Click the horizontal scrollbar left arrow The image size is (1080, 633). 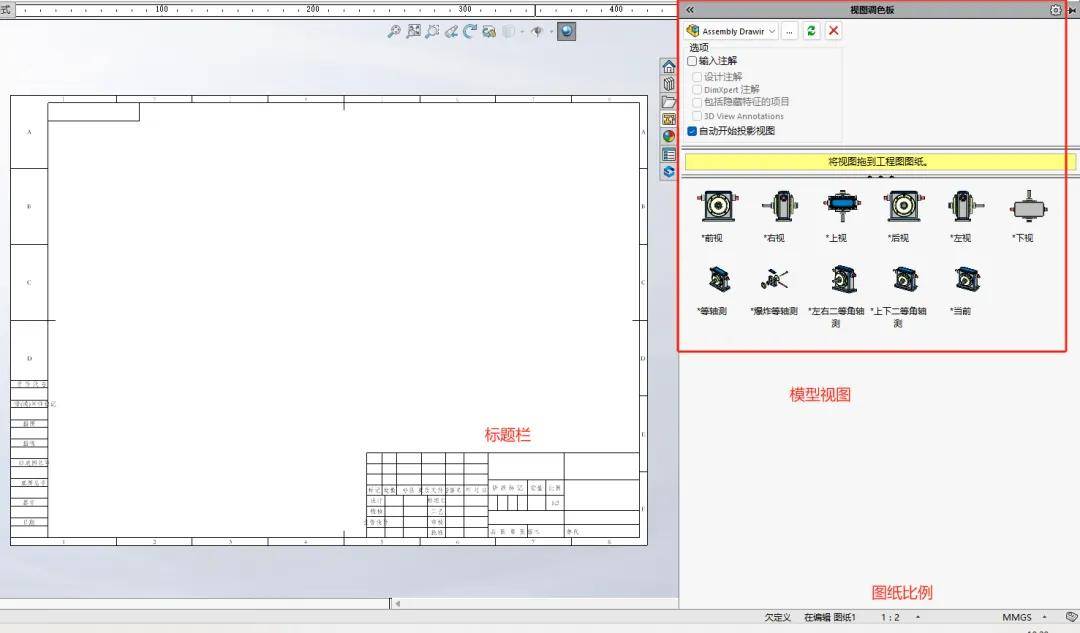(x=397, y=603)
